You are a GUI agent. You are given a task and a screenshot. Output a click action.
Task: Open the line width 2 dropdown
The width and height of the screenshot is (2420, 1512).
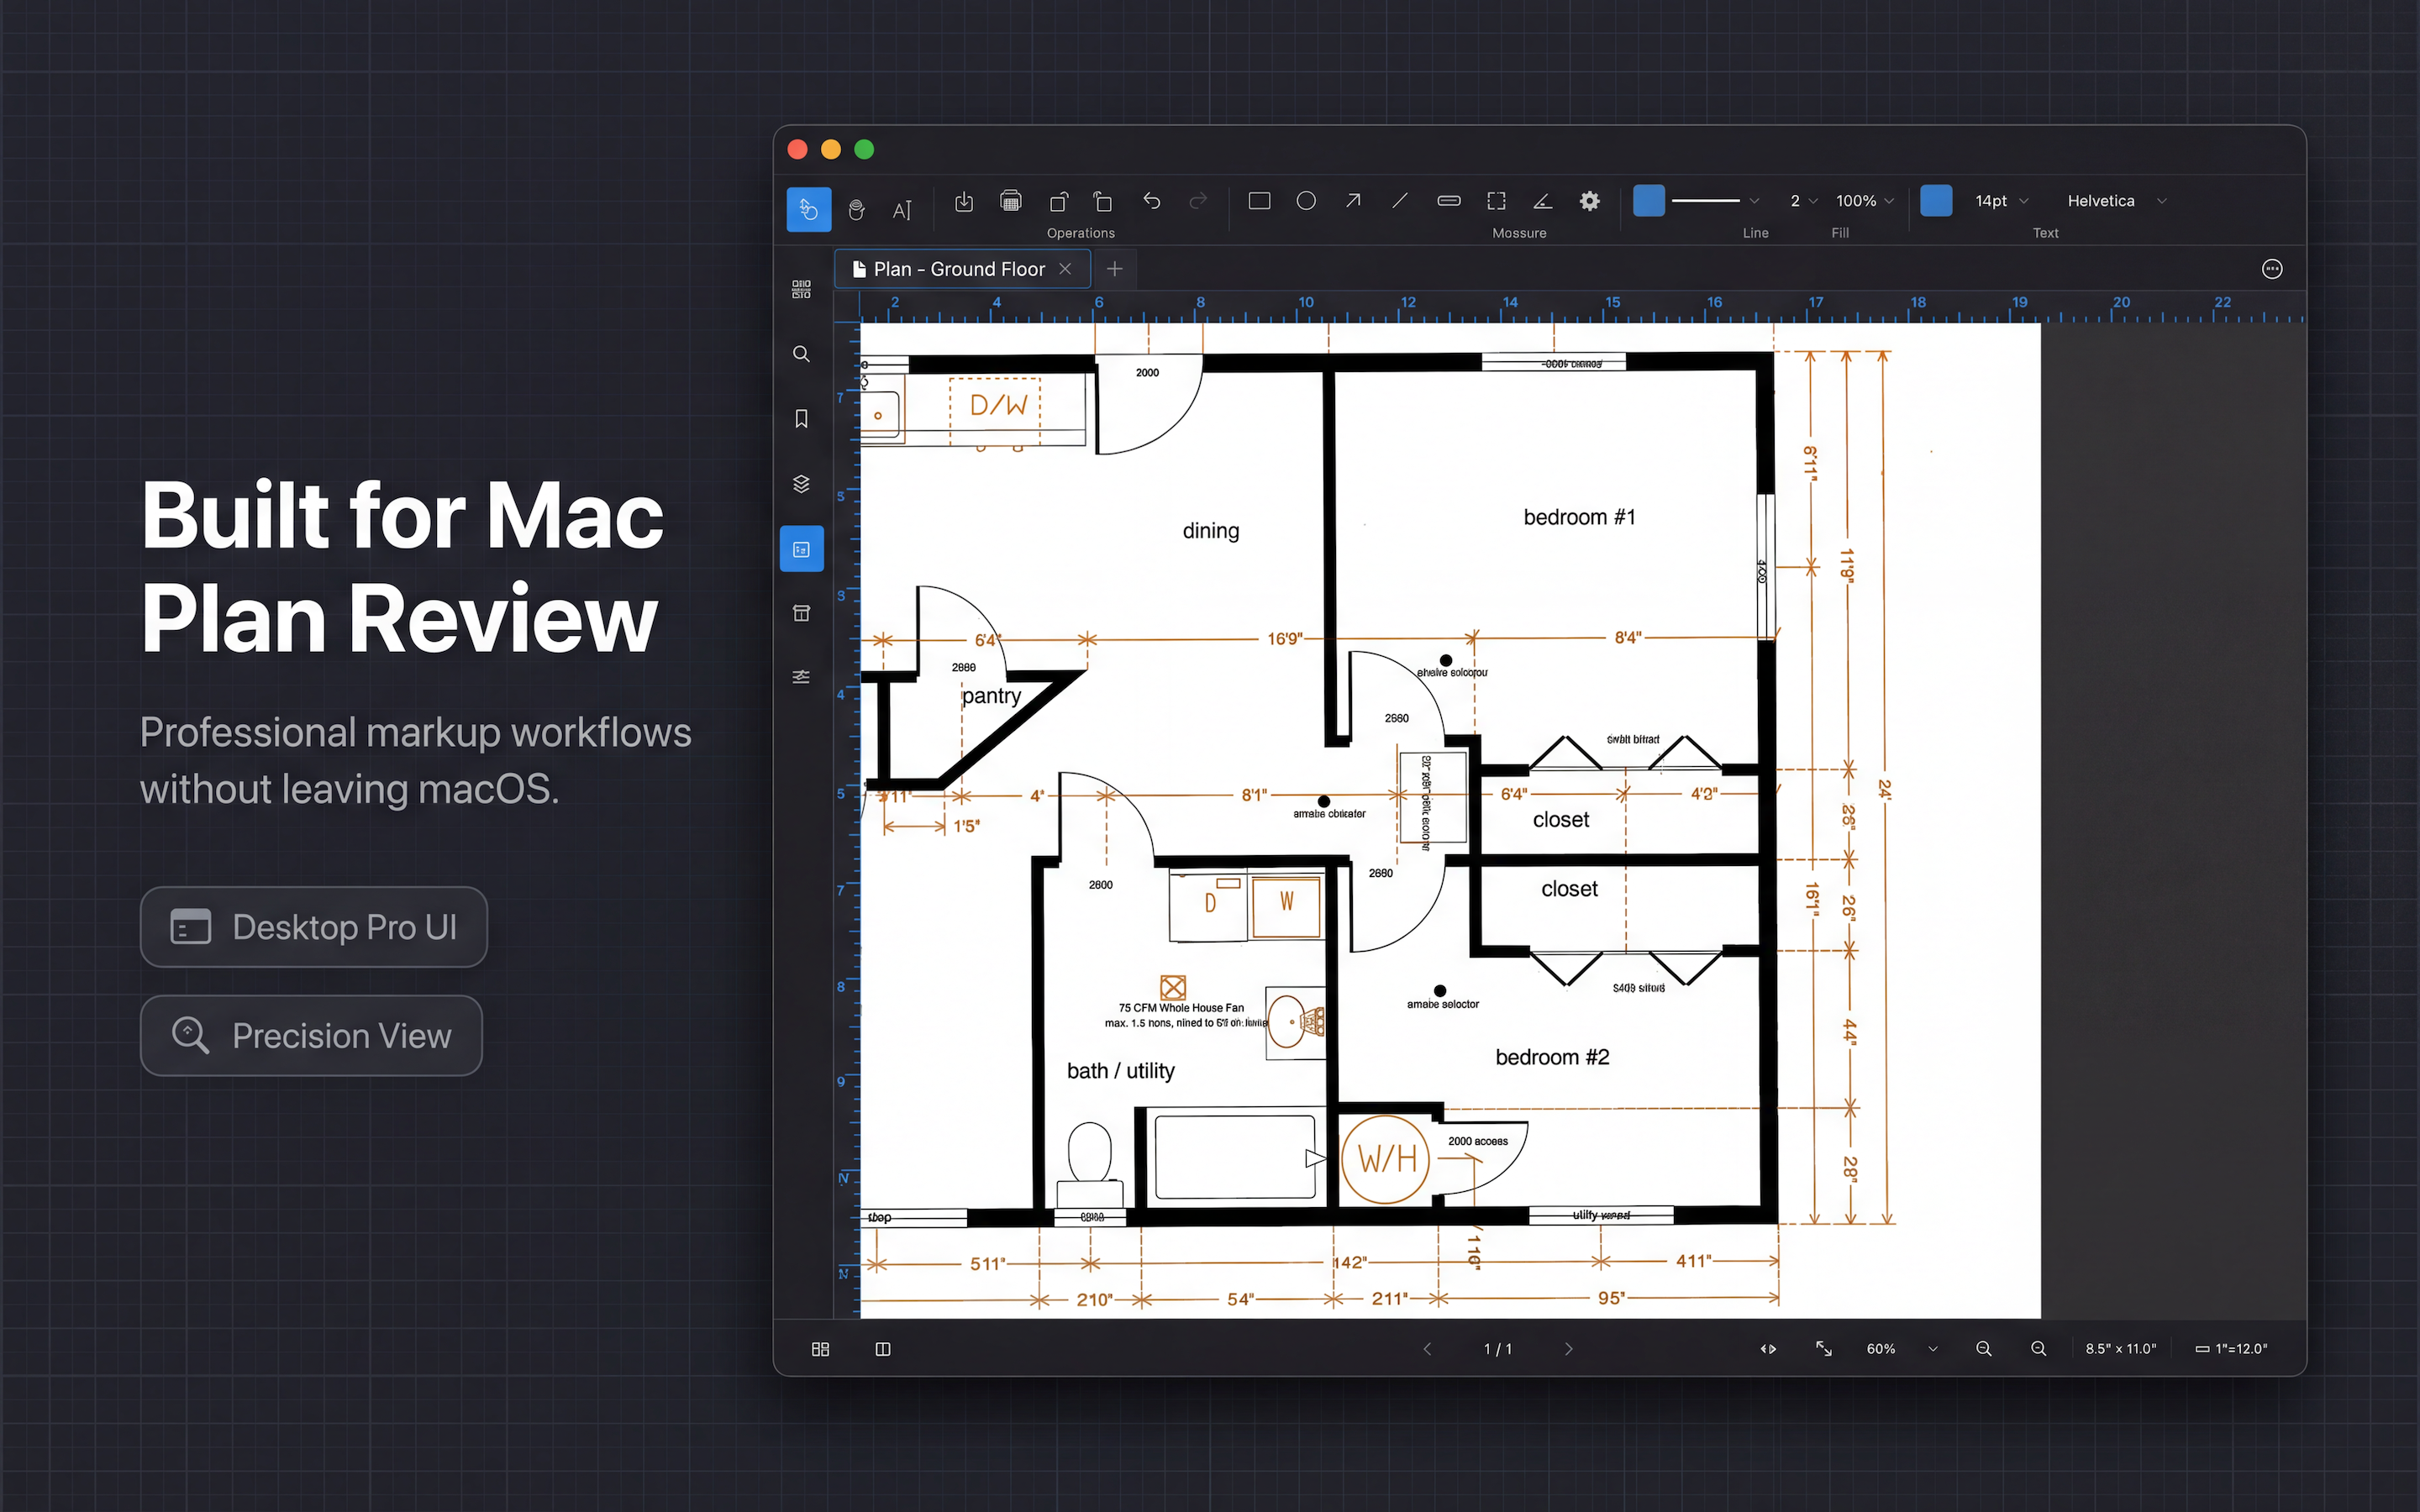(1803, 201)
